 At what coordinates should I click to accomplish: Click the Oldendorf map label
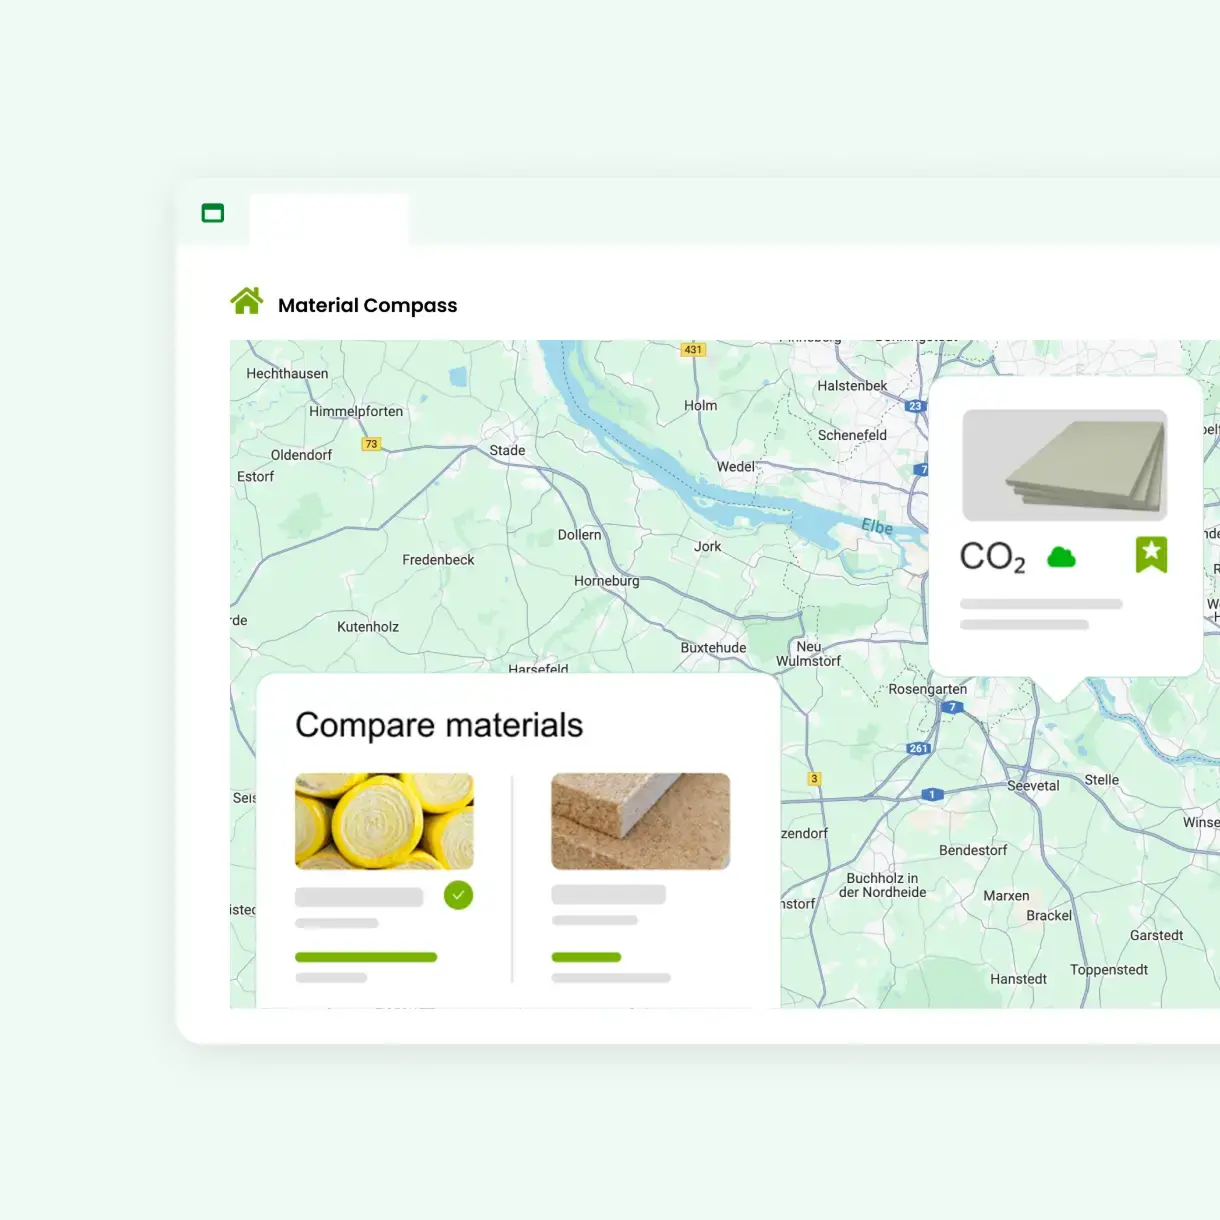tap(301, 455)
